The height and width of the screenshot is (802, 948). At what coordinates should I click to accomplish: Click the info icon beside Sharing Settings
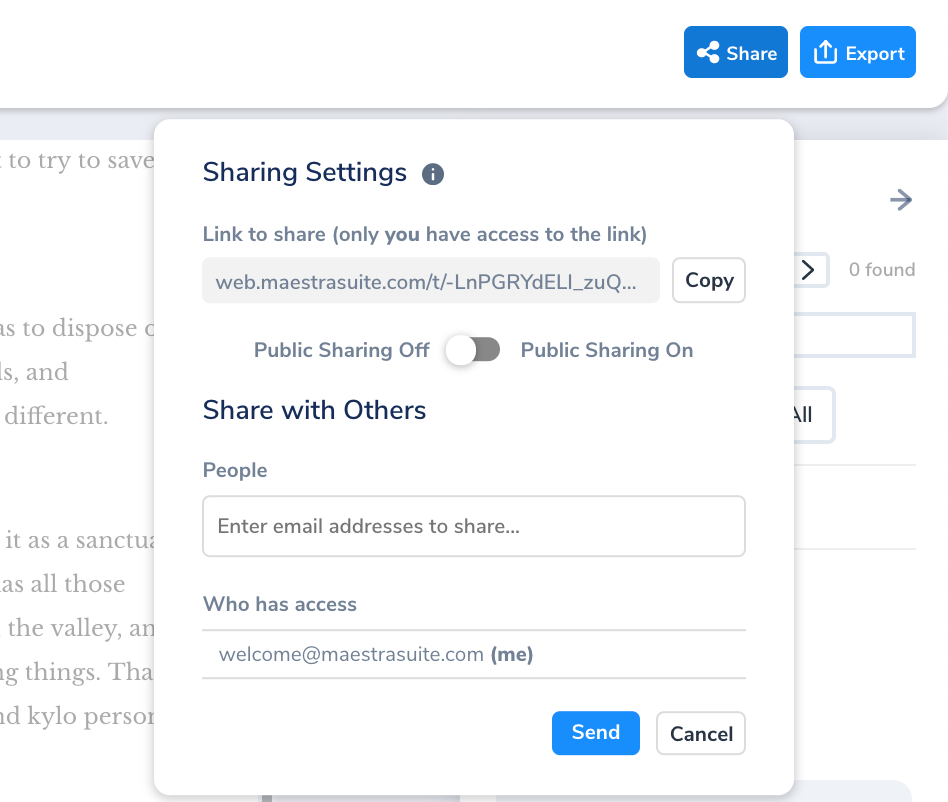(x=433, y=174)
